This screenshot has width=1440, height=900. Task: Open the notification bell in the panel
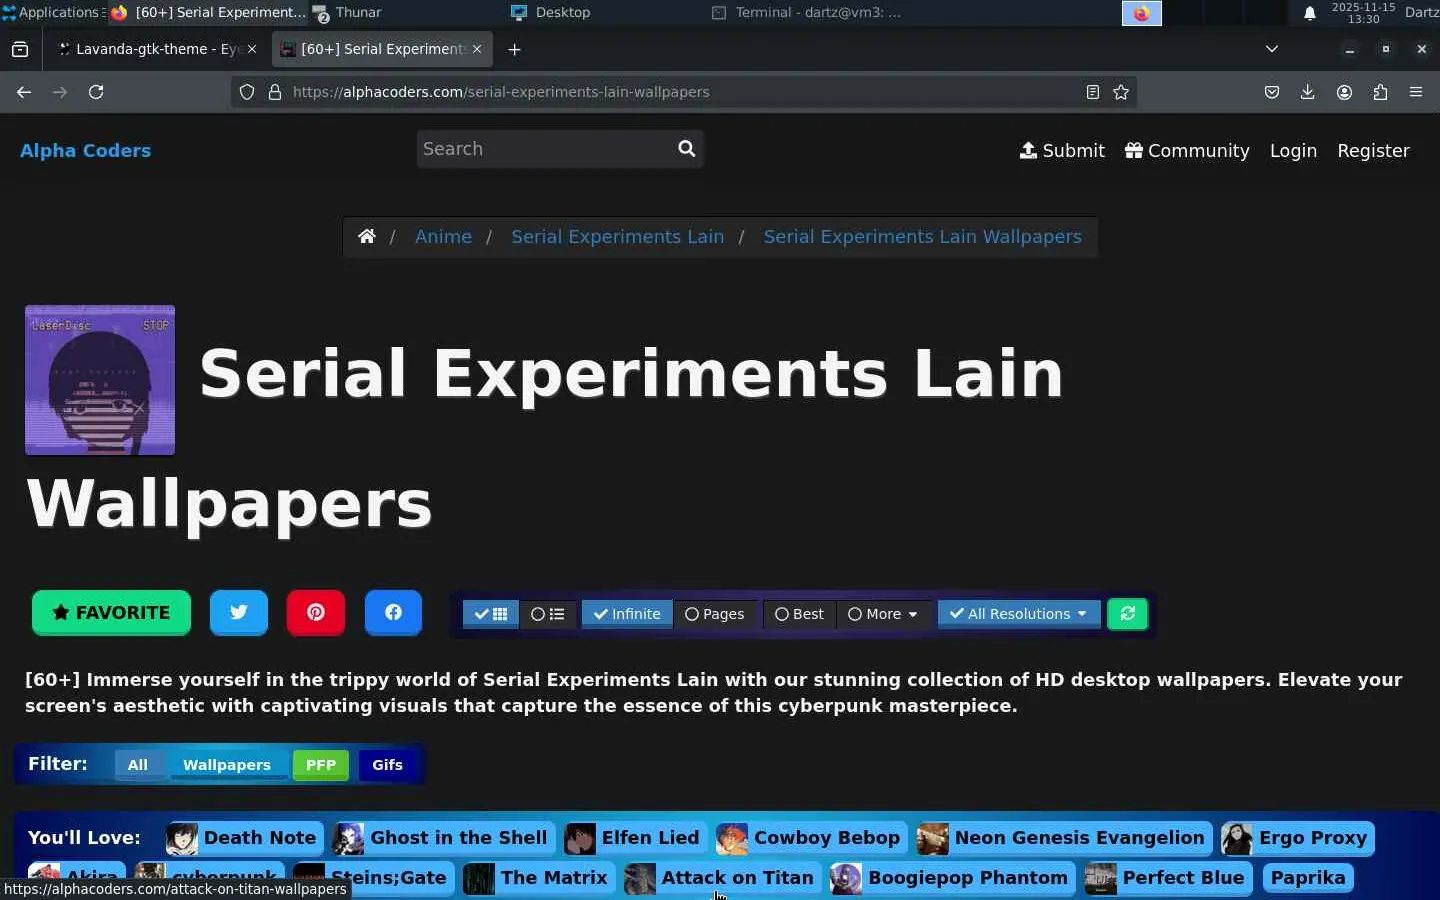pyautogui.click(x=1309, y=13)
